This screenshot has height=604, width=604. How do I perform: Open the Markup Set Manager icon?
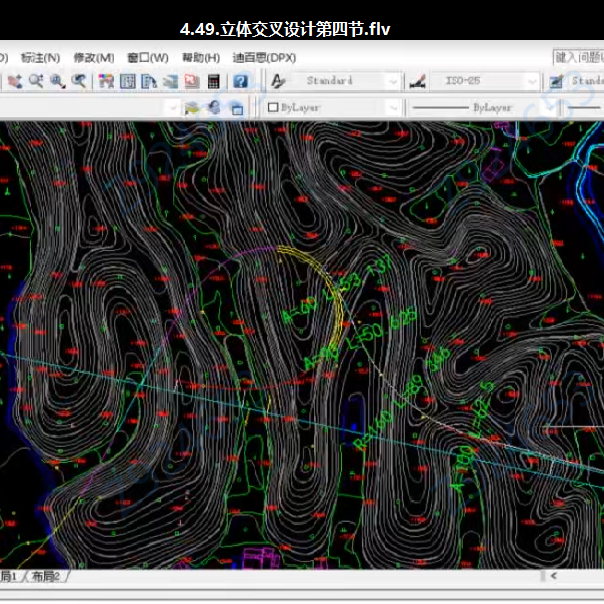[192, 81]
